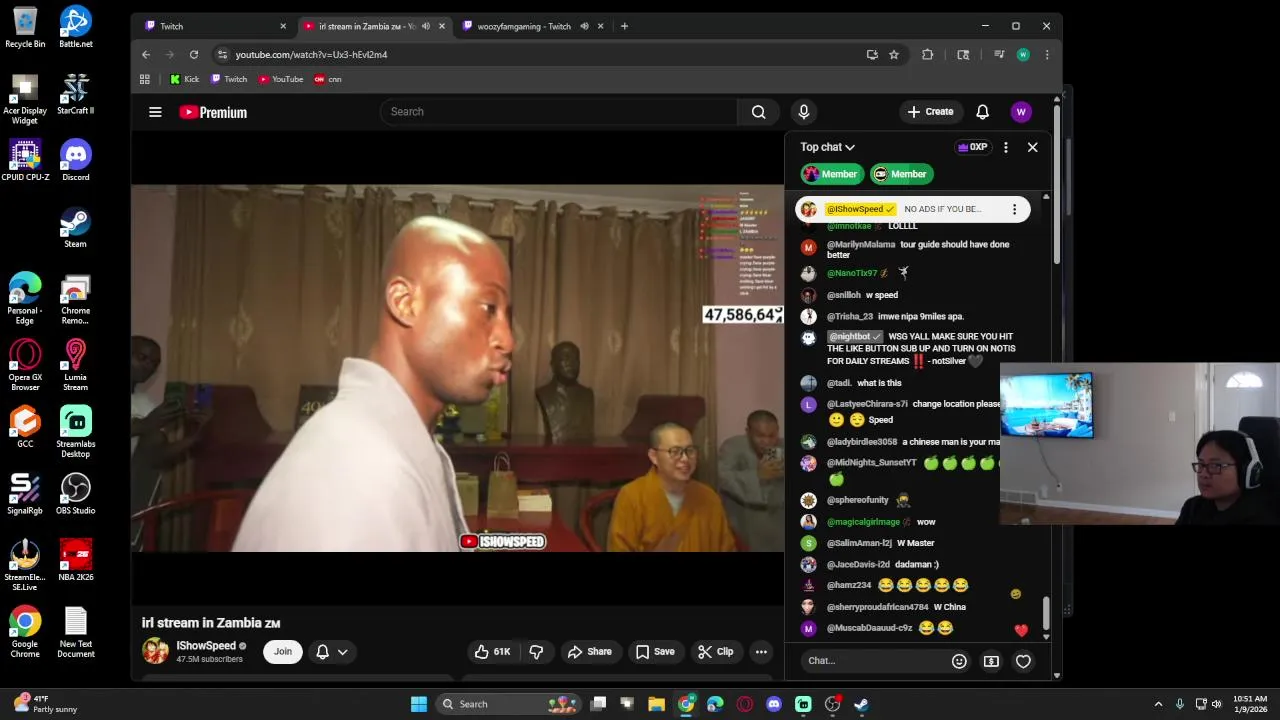Click the first Member chip in chat
Screen dimensions: 1280x720
tap(831, 174)
